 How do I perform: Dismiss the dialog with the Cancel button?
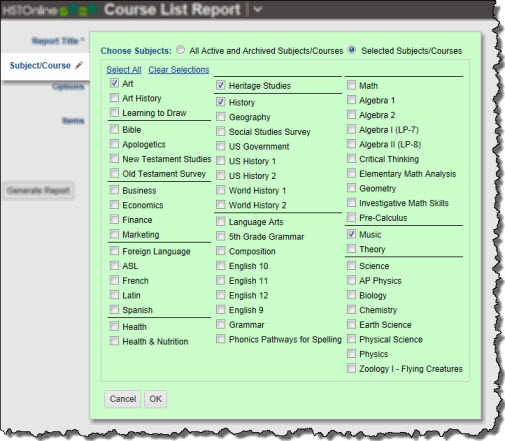tap(123, 399)
